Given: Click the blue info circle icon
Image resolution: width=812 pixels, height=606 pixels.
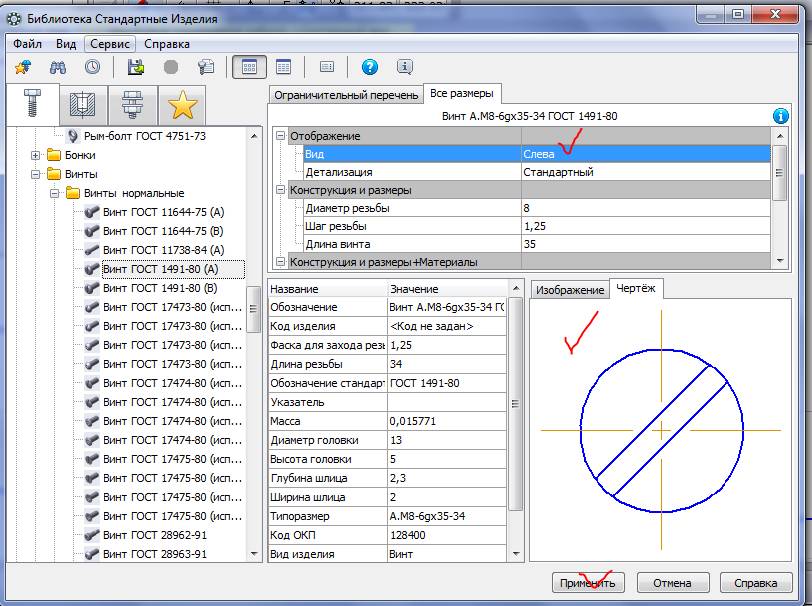Looking at the screenshot, I should [x=780, y=116].
